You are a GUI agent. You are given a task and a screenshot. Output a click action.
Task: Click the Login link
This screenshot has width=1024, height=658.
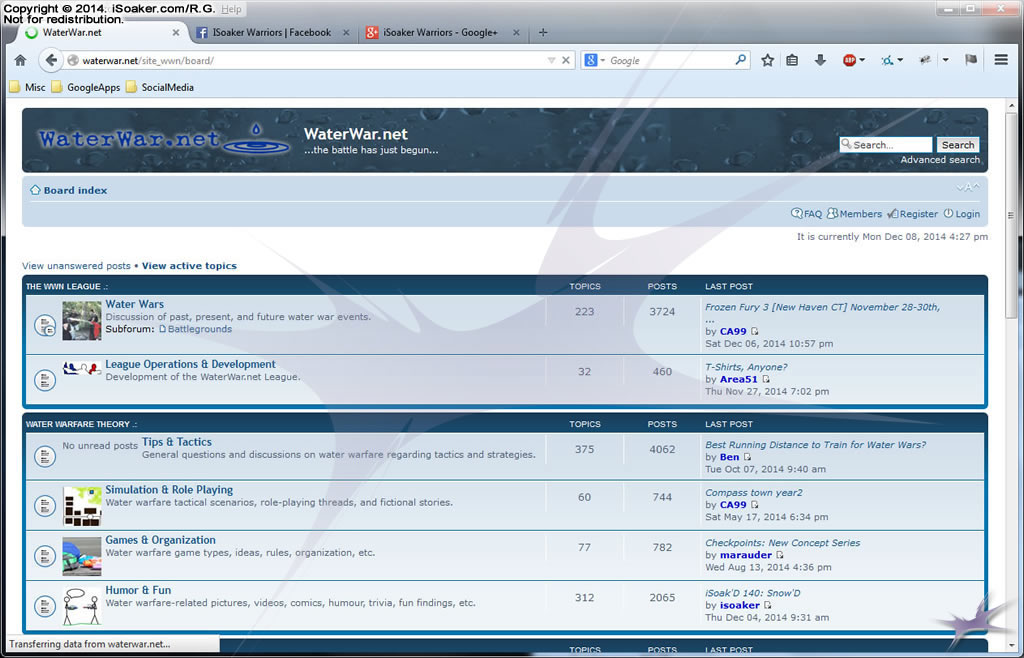(961, 213)
